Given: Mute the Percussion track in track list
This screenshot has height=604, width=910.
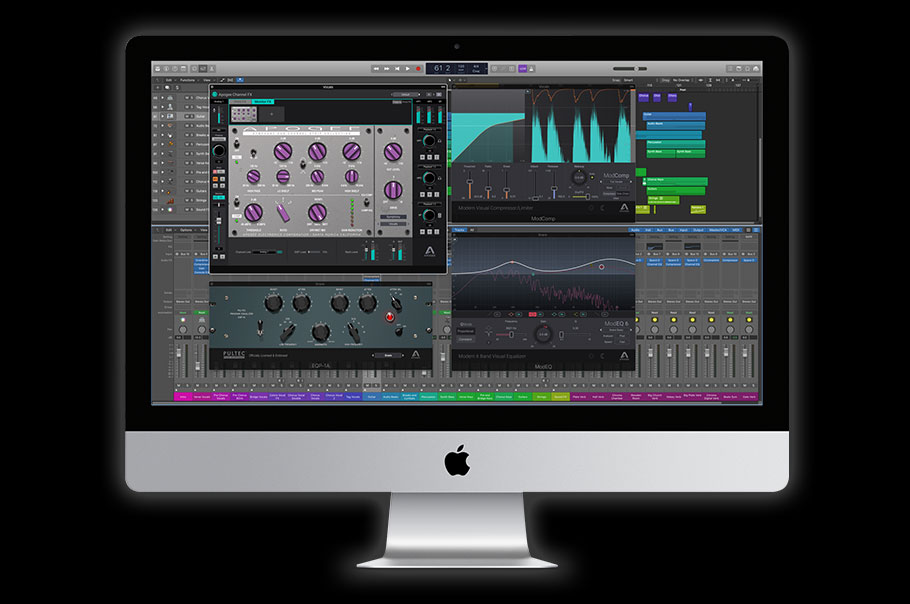Looking at the screenshot, I should (x=186, y=144).
